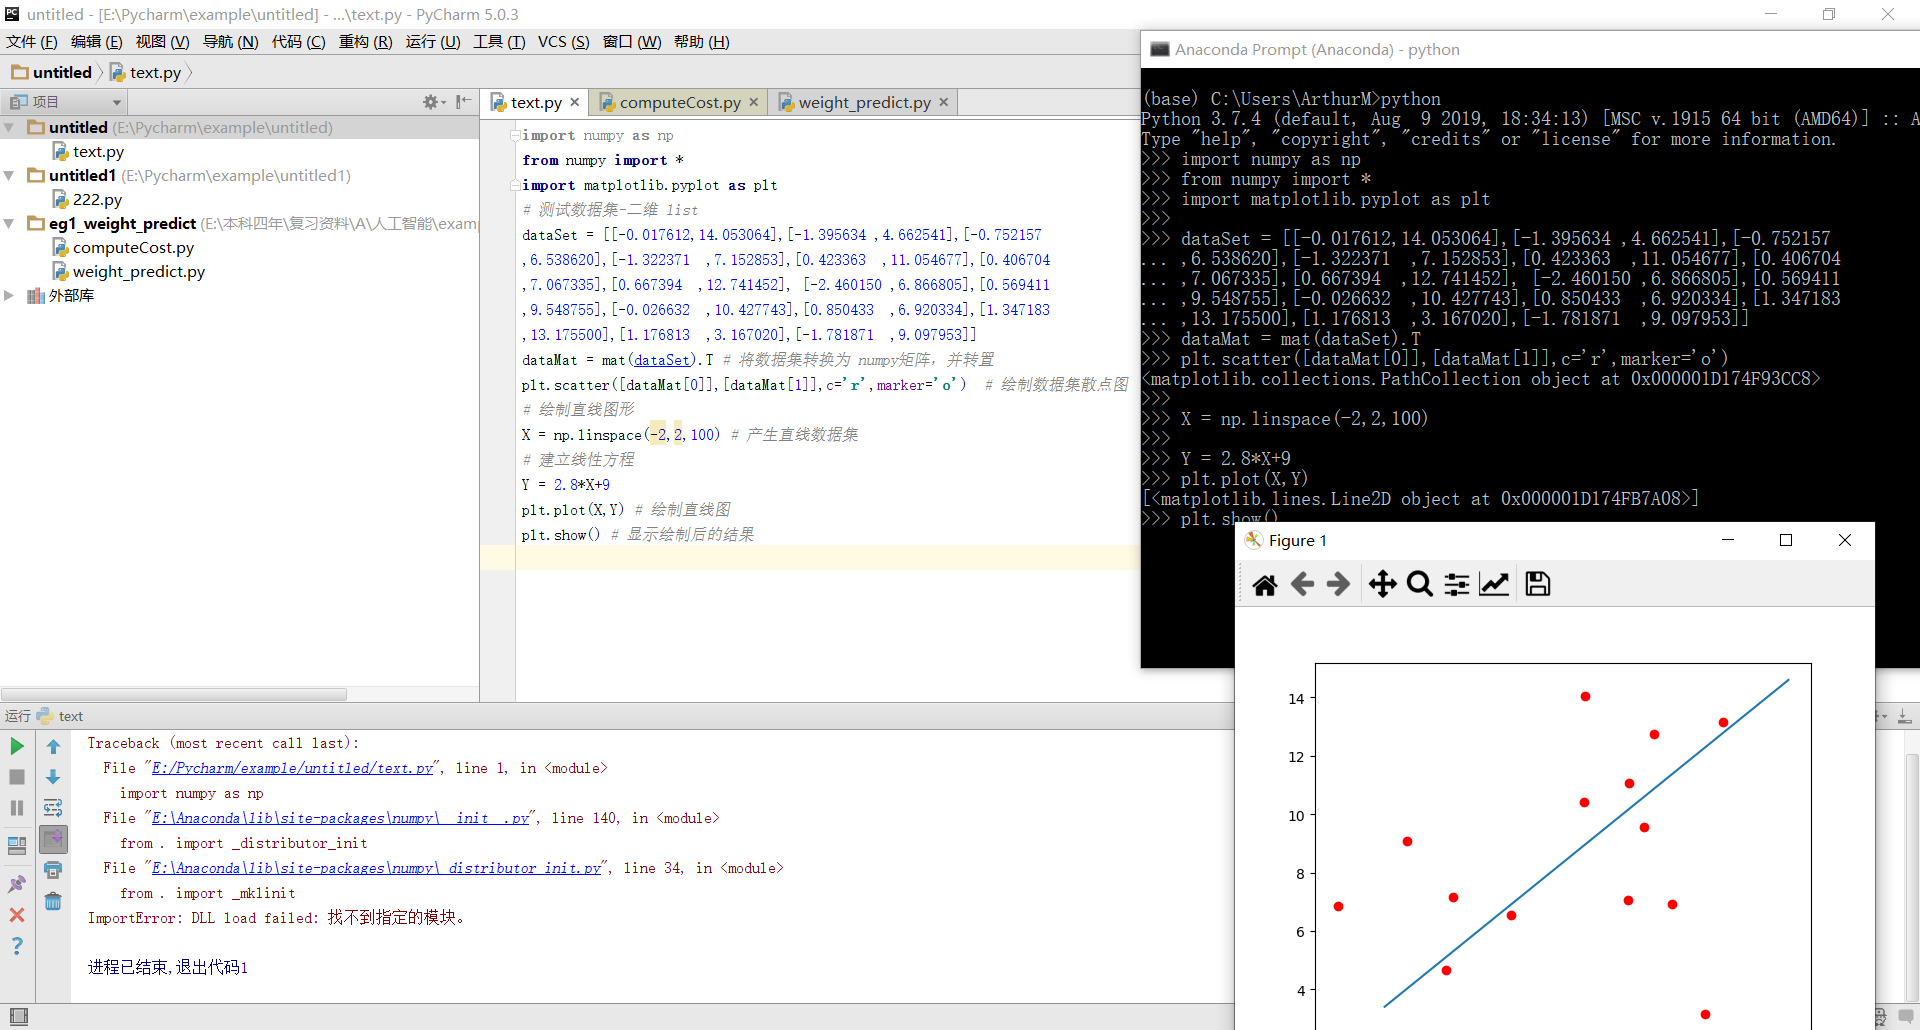The height and width of the screenshot is (1030, 1920).
Task: Open computeCost.py in the project tree
Action: point(133,248)
